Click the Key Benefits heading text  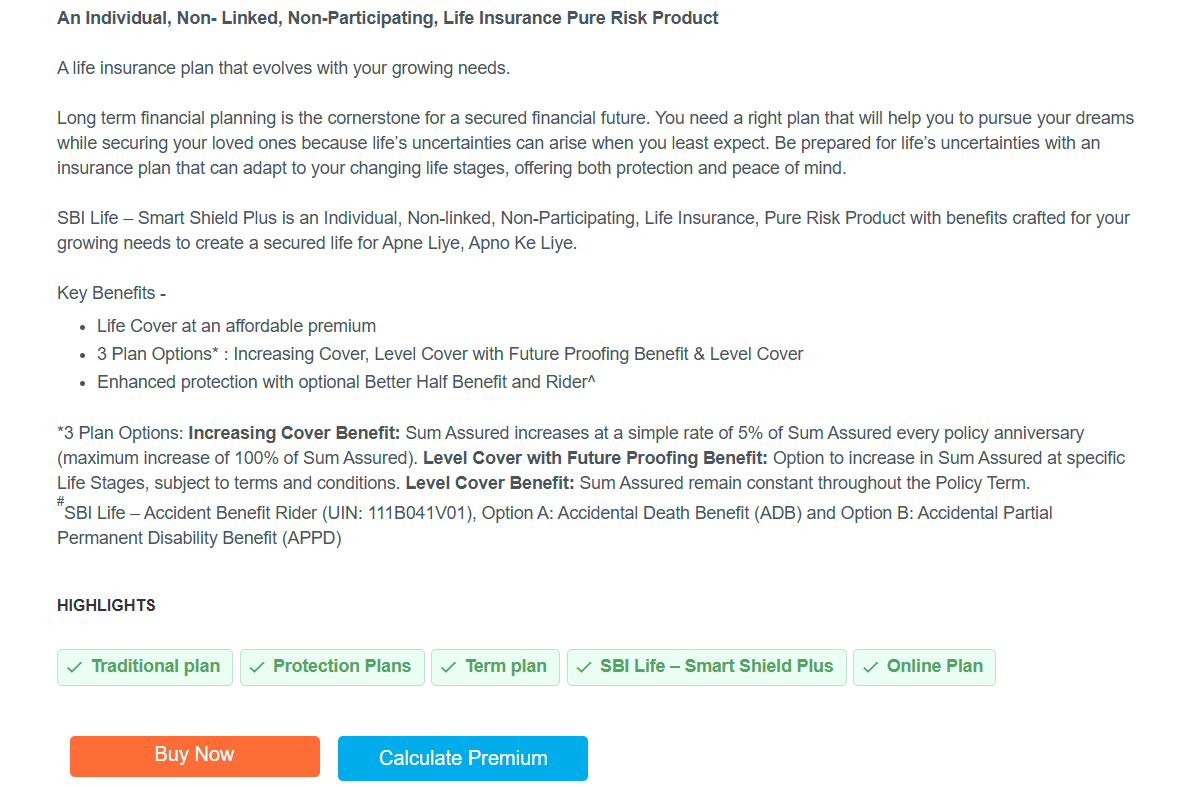click(x=106, y=293)
